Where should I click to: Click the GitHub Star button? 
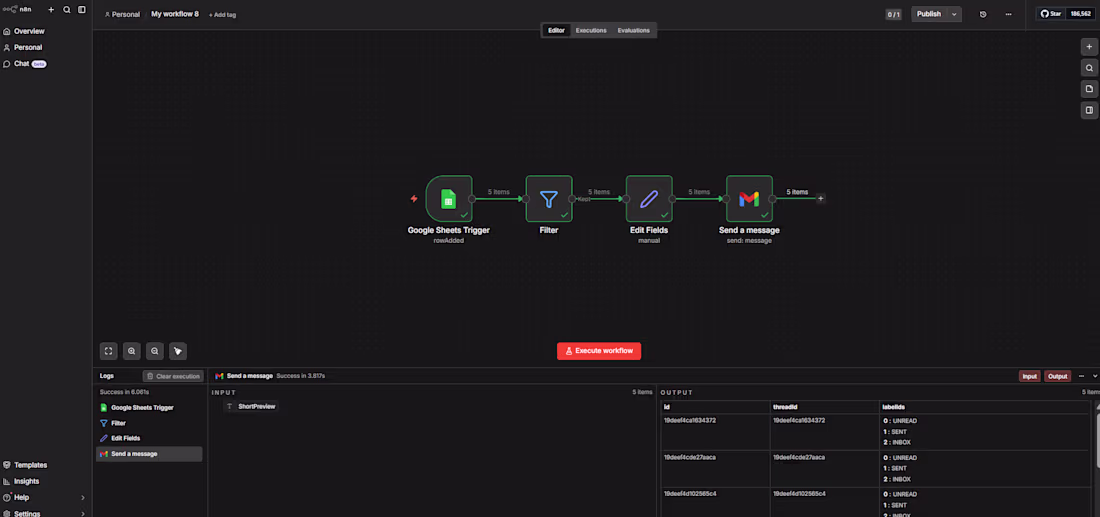(x=1050, y=14)
